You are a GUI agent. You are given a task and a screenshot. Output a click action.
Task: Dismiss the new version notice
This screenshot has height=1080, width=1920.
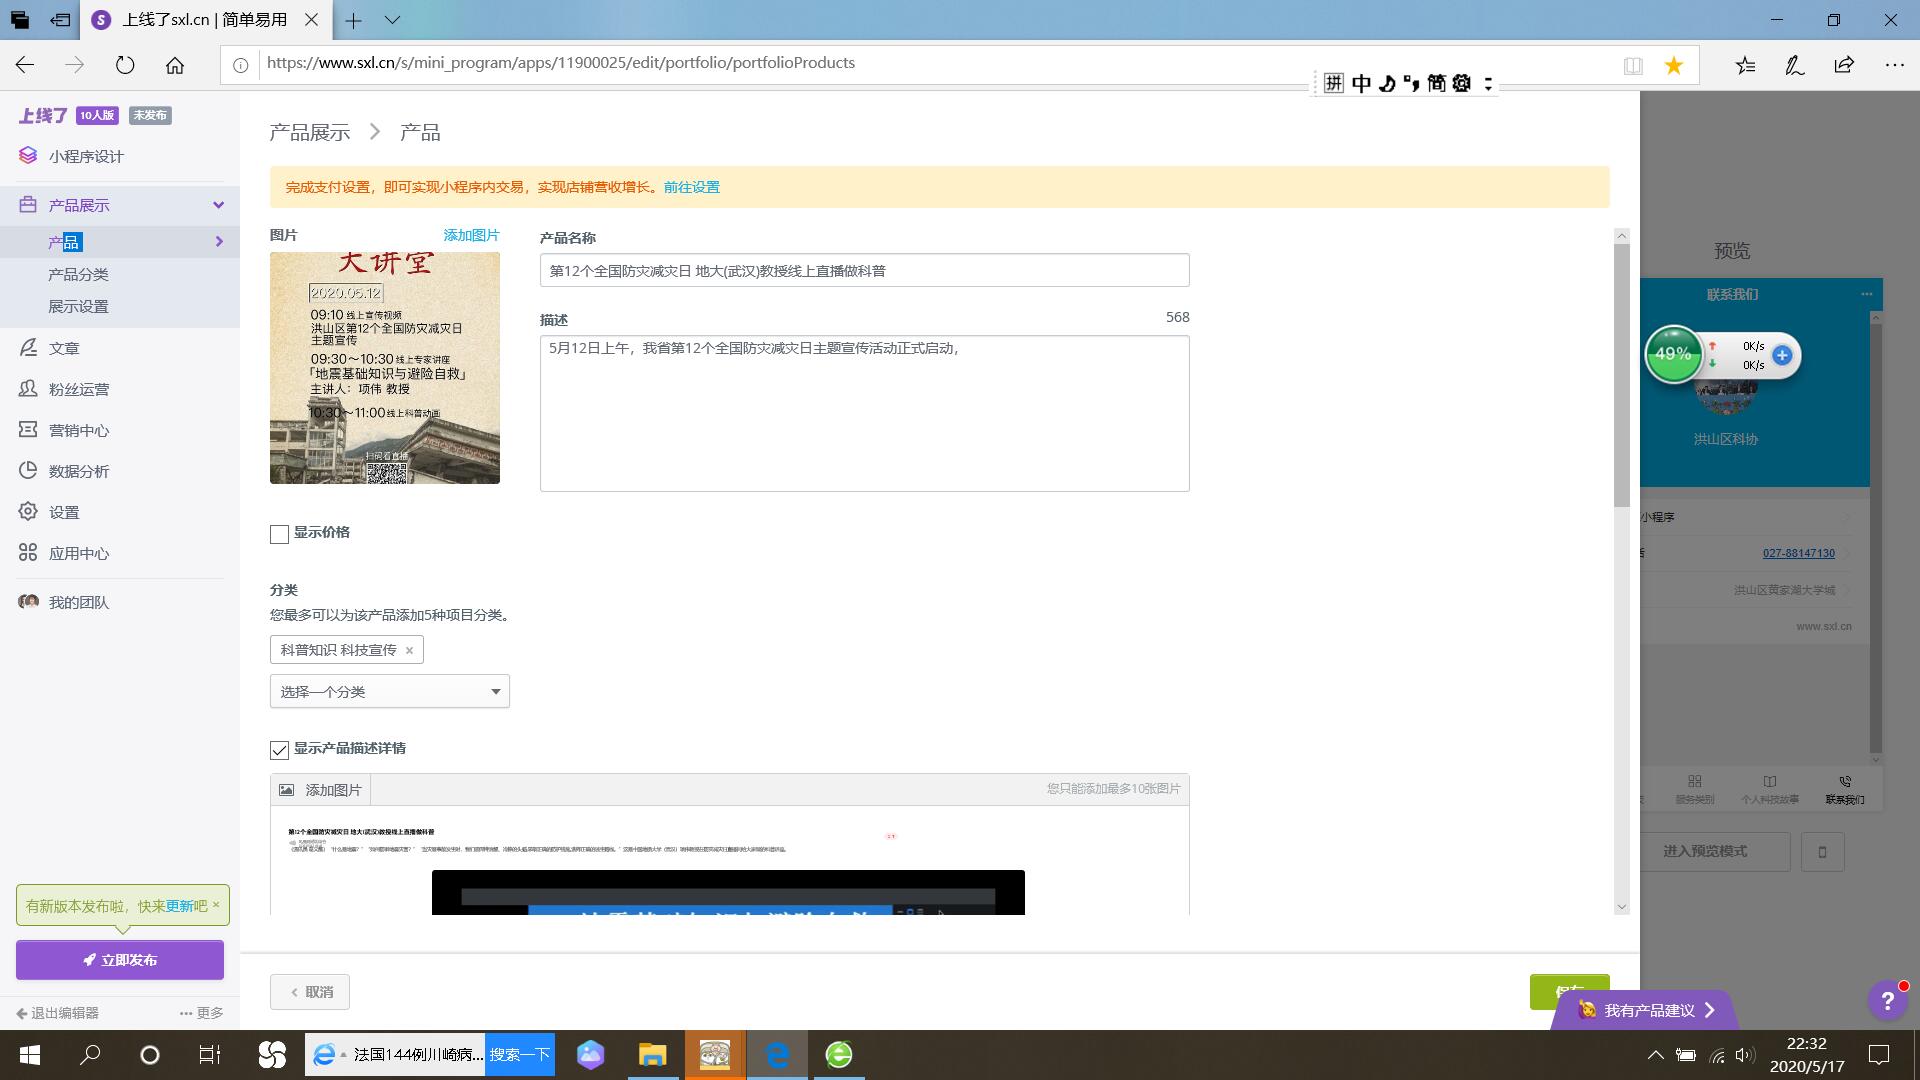(216, 904)
